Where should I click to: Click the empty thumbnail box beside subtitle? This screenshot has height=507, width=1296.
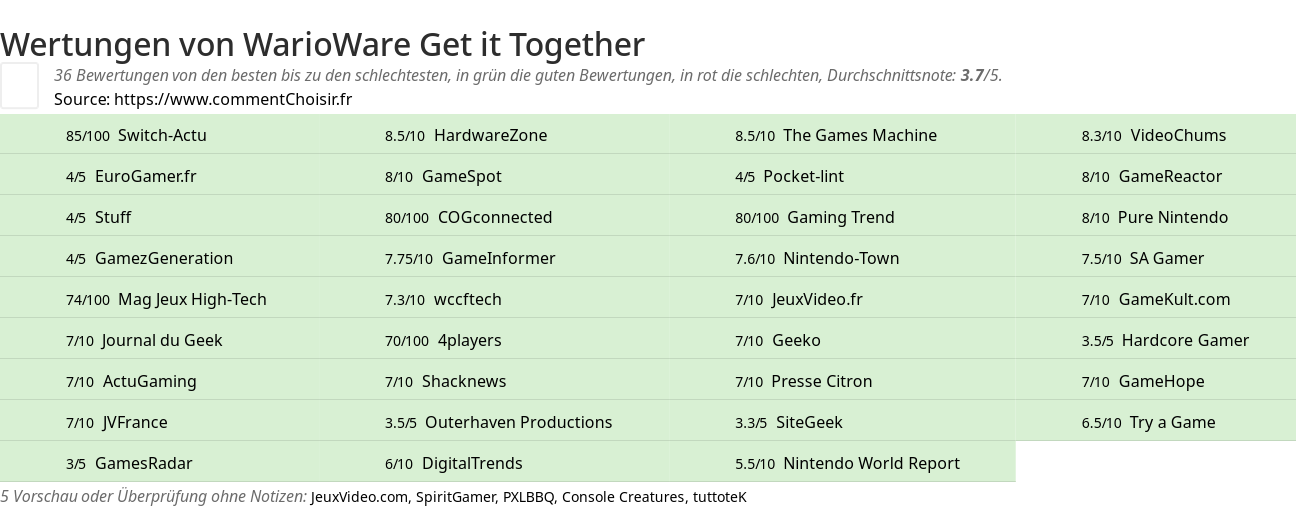point(19,85)
